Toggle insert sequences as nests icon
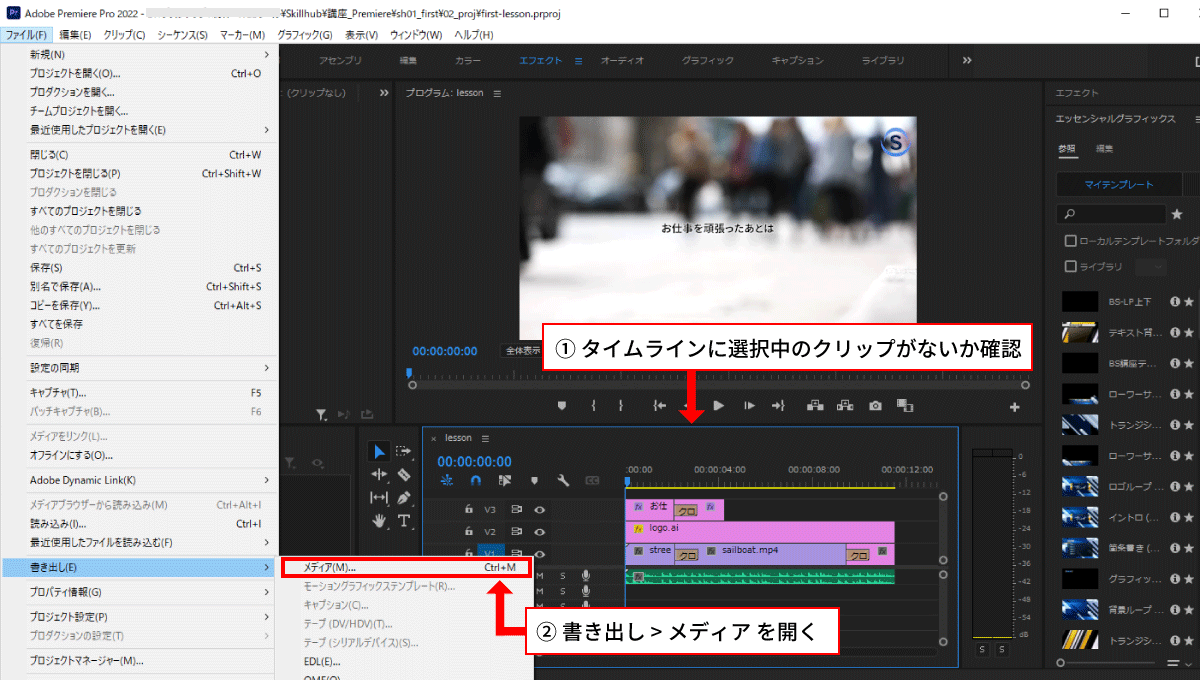The image size is (1200, 680). point(446,480)
